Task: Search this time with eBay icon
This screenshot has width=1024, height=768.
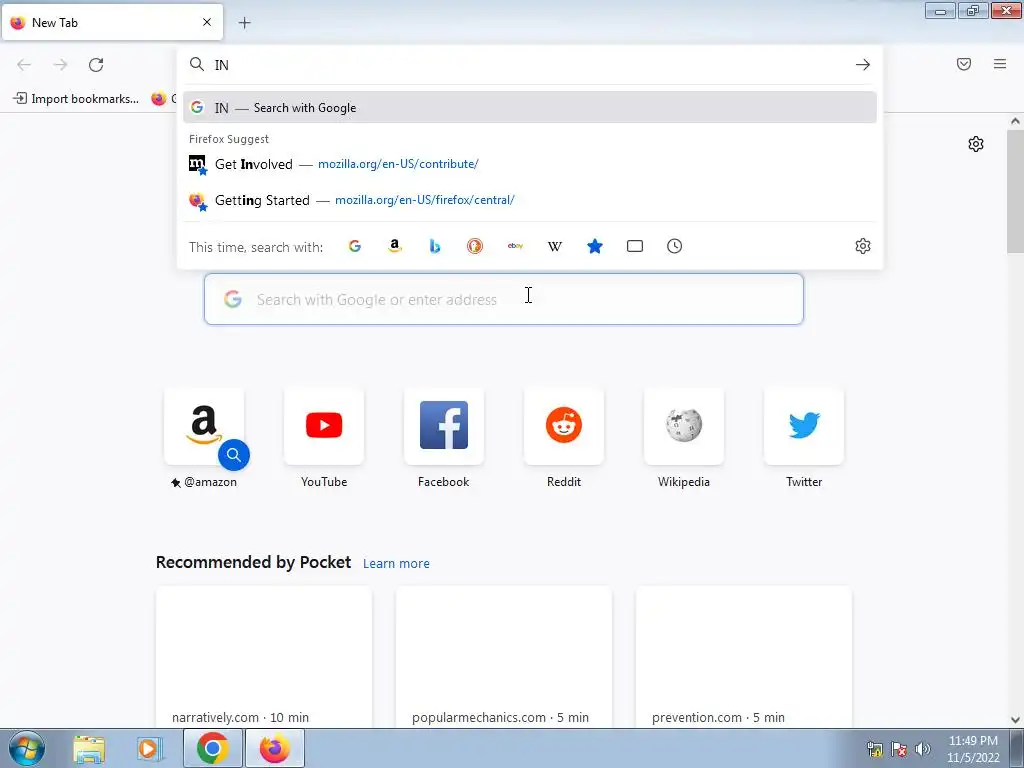Action: click(515, 246)
